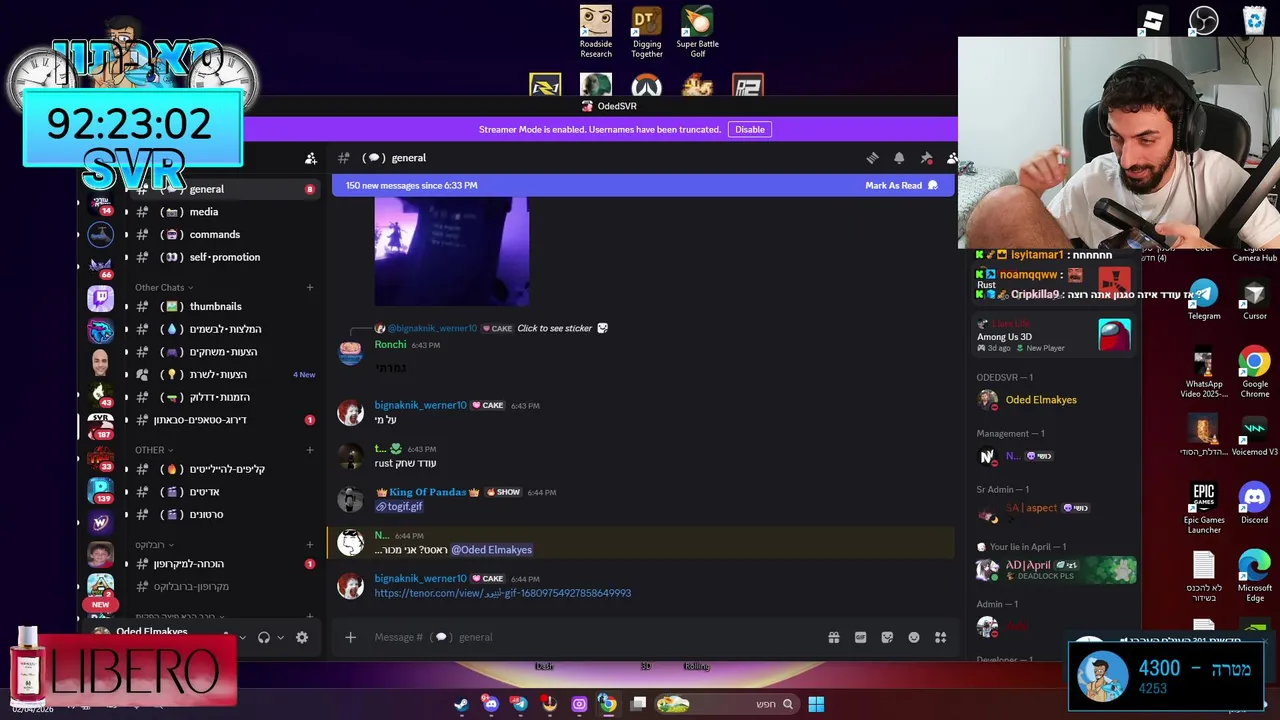Open the Windows Start button
Screen dimensions: 1280x720
click(x=816, y=704)
